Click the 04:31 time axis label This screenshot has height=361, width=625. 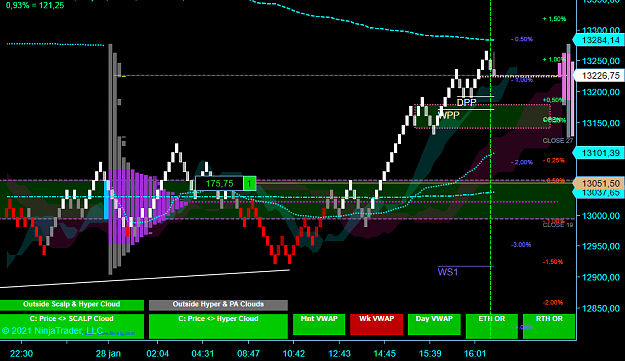203,354
